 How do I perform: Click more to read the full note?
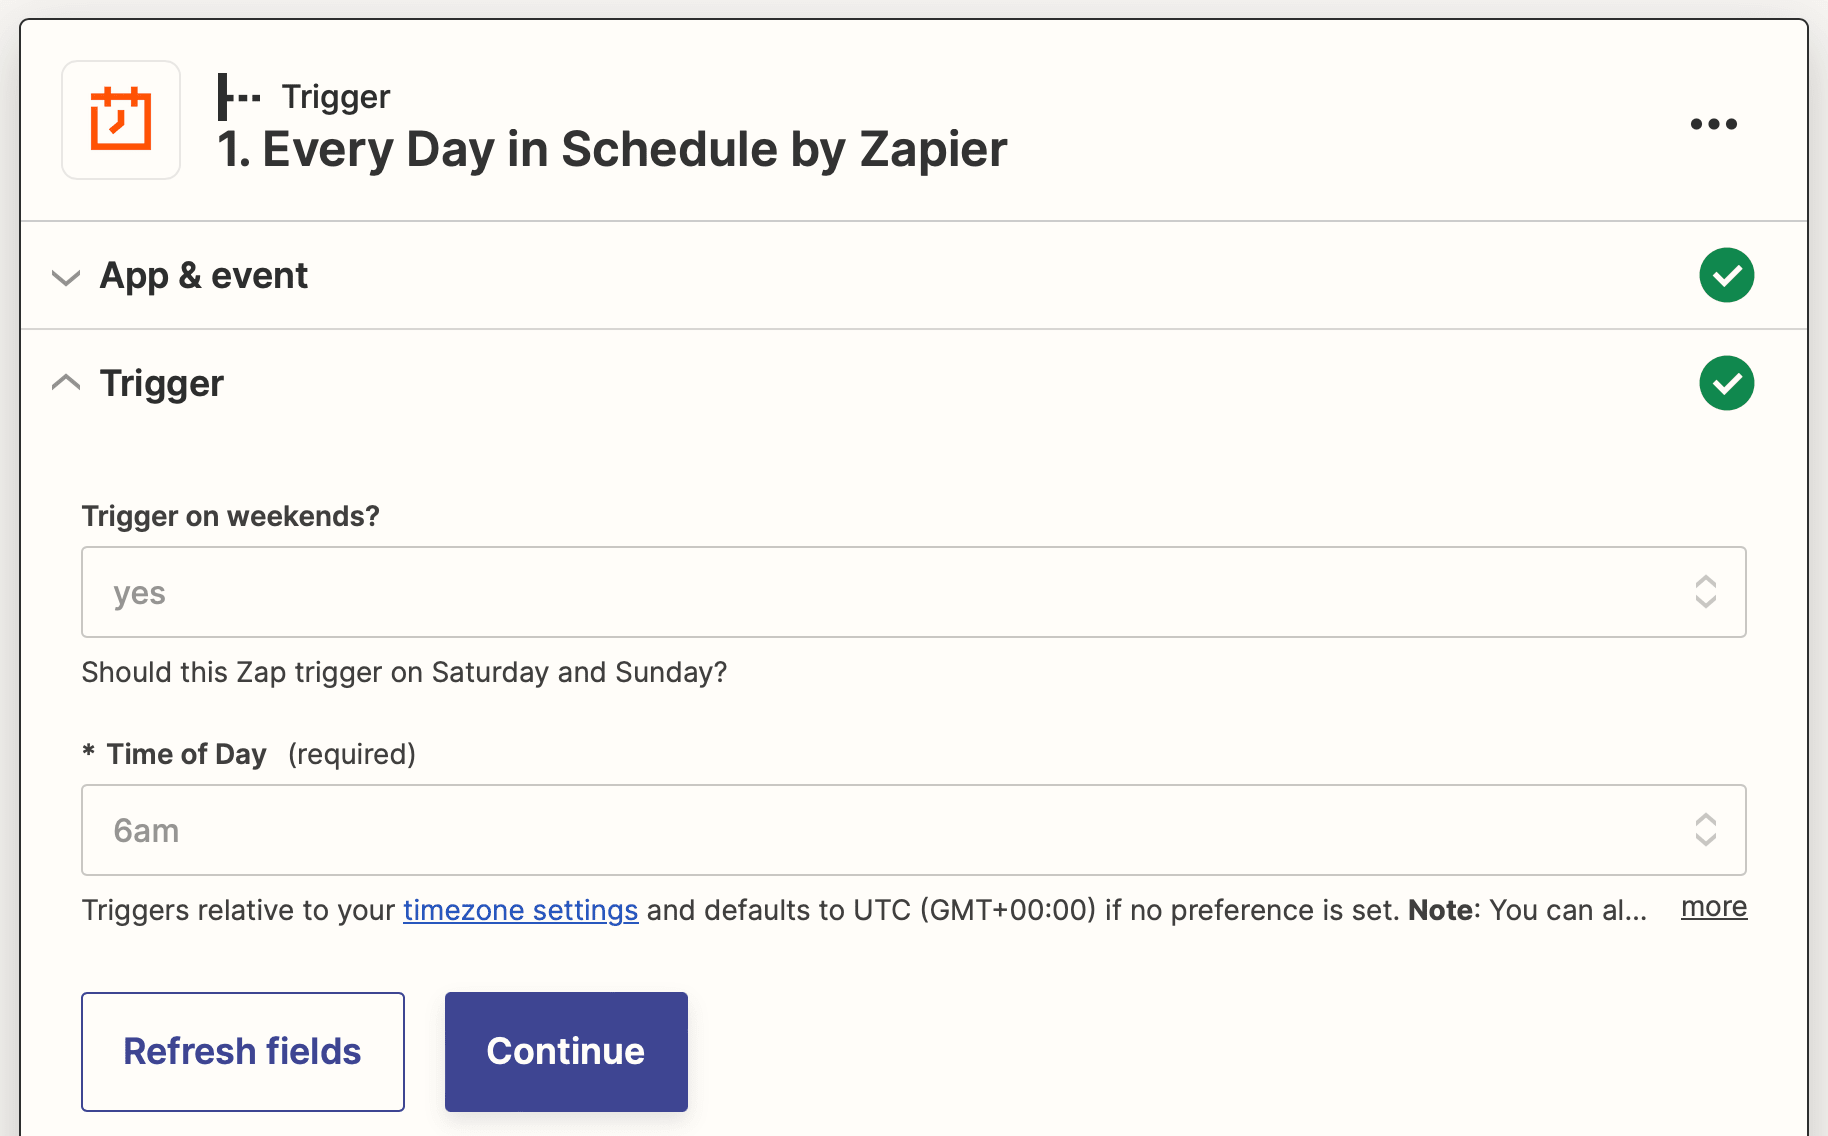tap(1713, 907)
